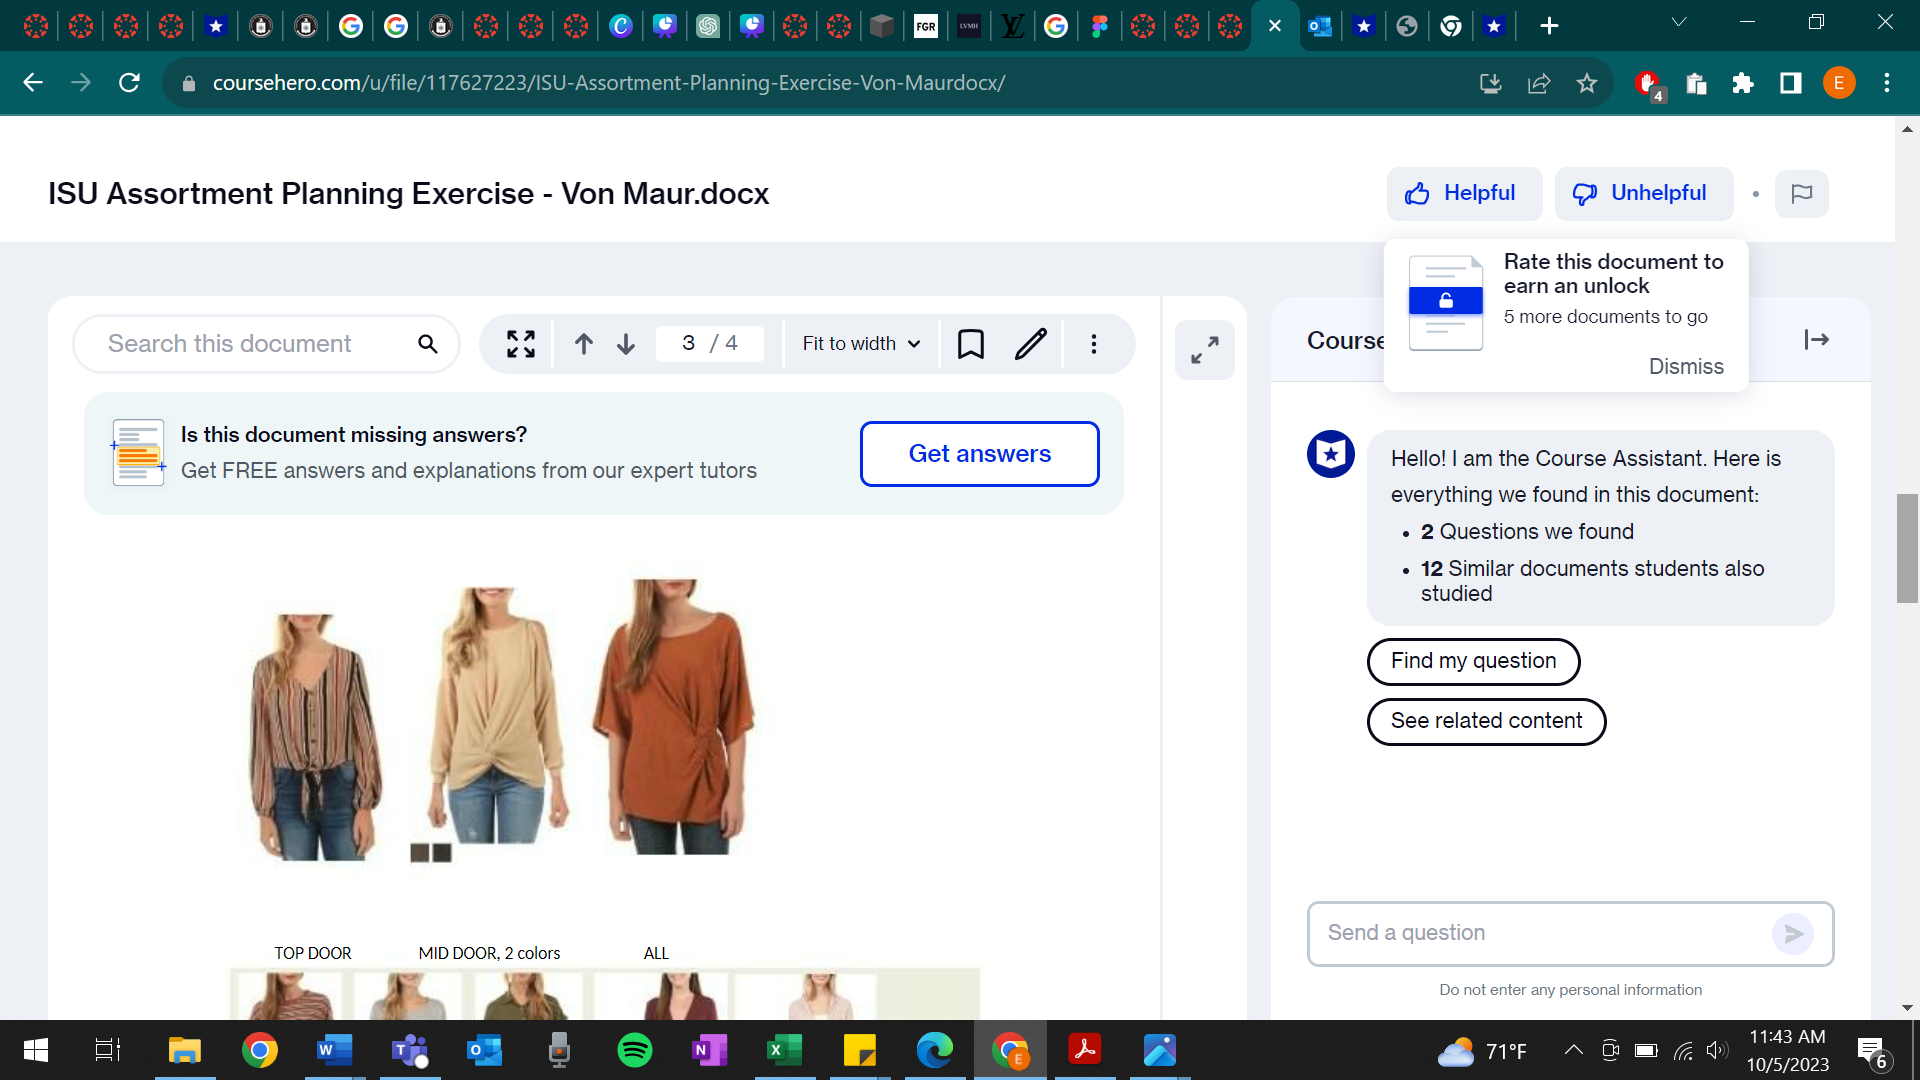Open the Chrome three-dot menu
This screenshot has width=1920, height=1080.
coord(1887,84)
